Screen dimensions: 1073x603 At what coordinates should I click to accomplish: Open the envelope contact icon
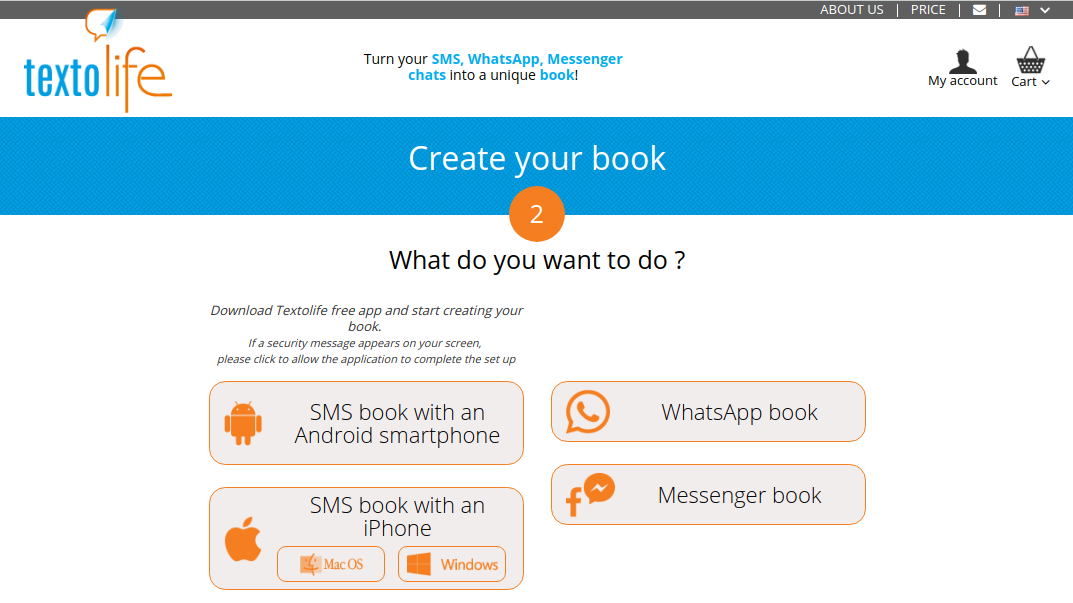(x=979, y=10)
